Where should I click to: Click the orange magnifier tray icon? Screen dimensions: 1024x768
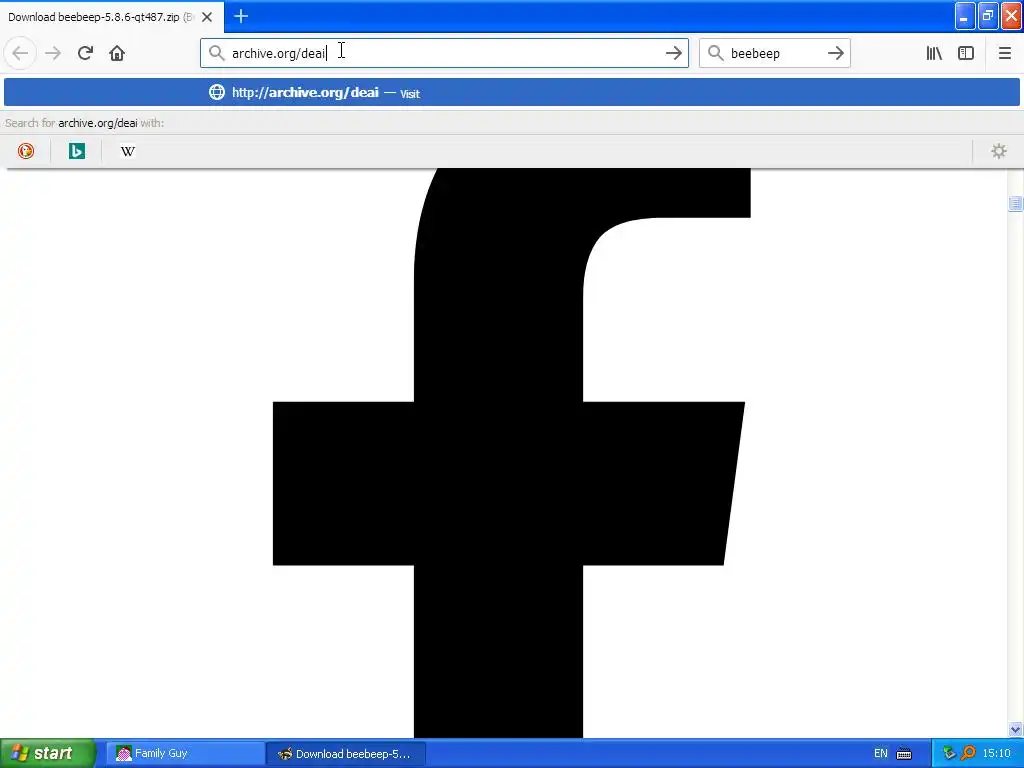[x=968, y=754]
